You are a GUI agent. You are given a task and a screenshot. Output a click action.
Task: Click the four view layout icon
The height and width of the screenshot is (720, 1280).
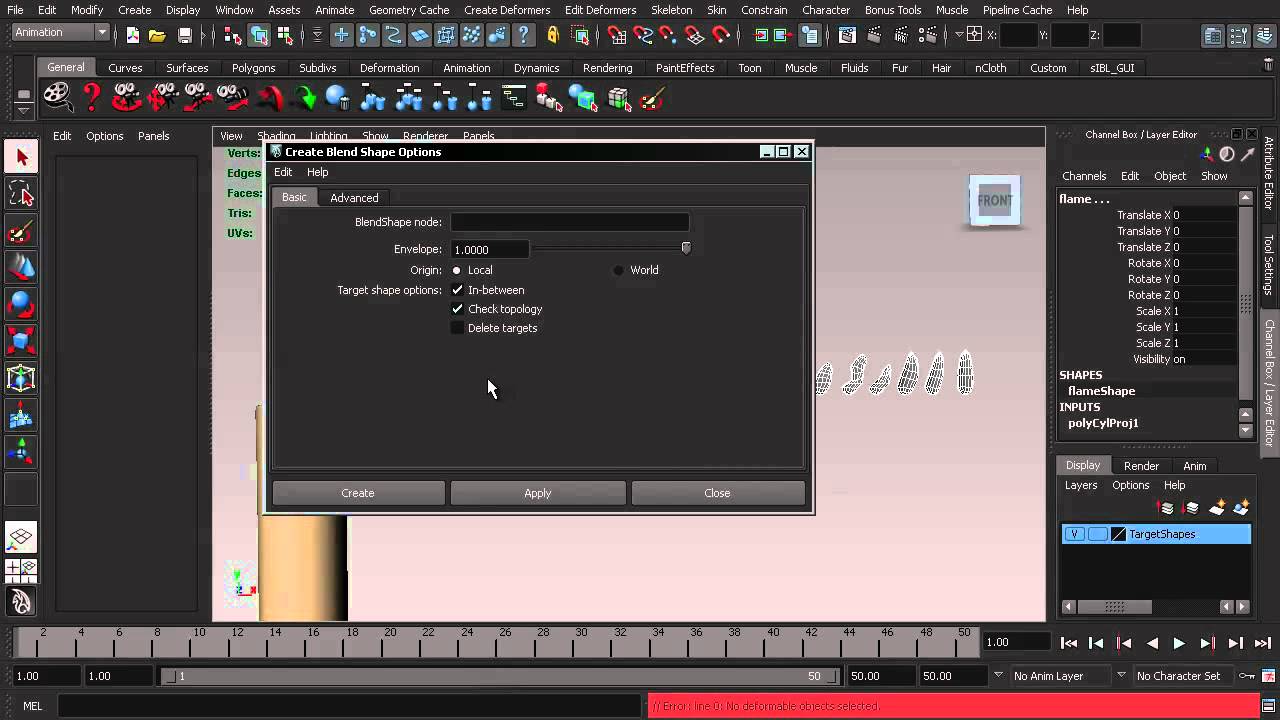[21, 570]
